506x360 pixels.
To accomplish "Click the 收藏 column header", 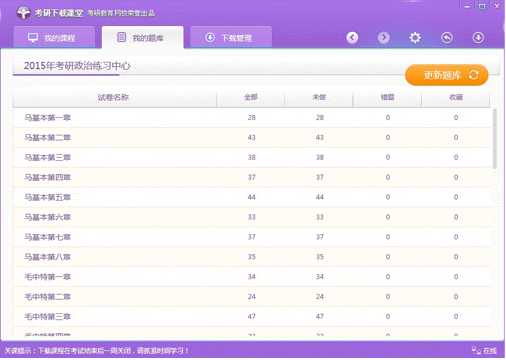I will (456, 97).
